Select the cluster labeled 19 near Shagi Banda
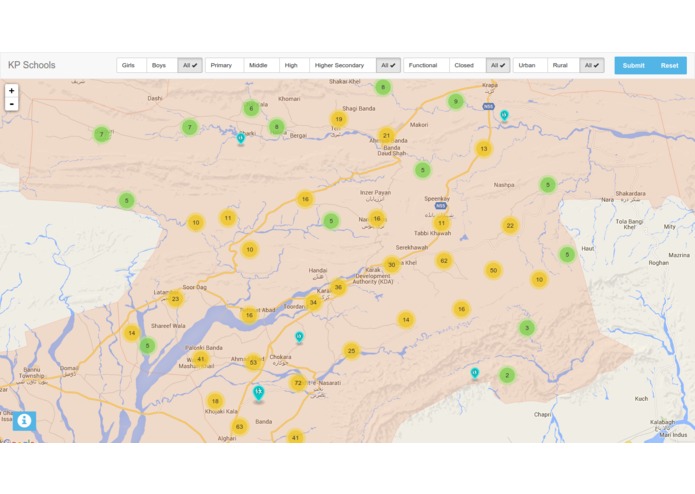 click(339, 119)
